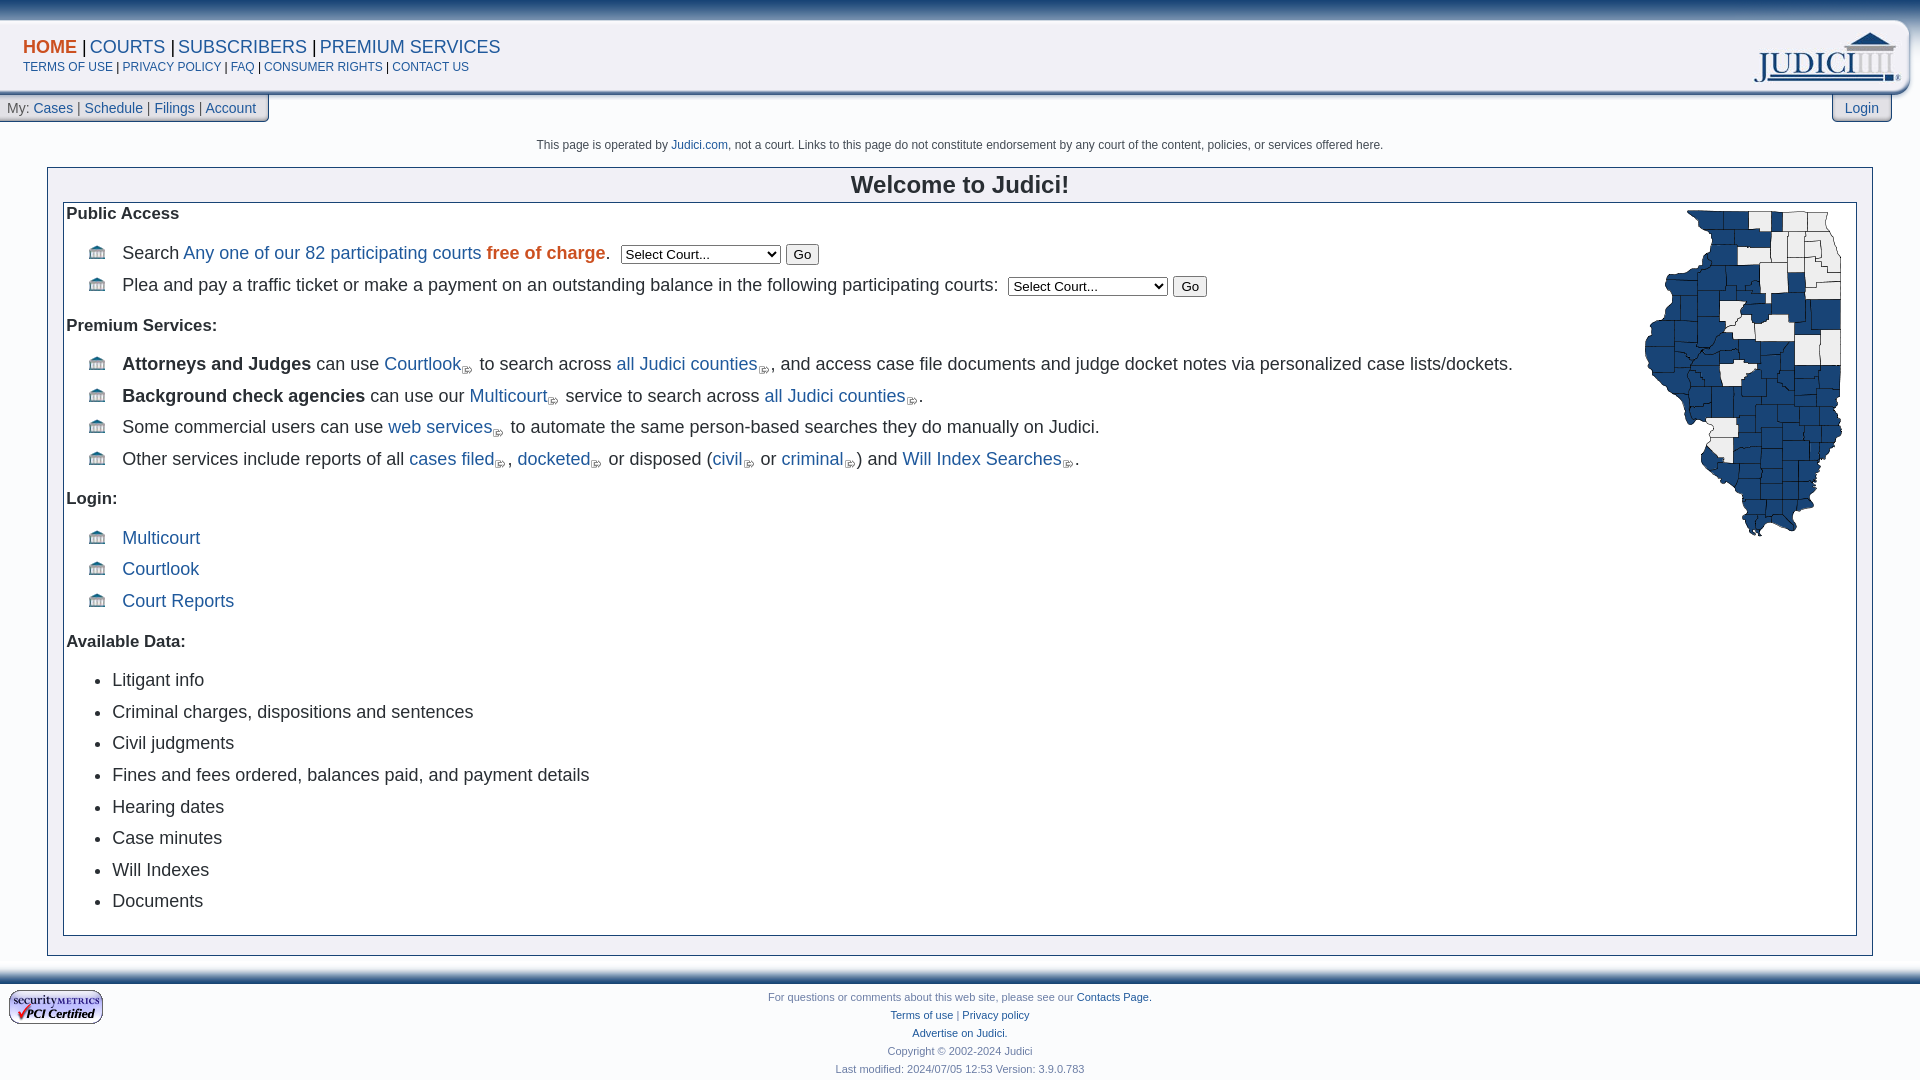Open the web services link
This screenshot has height=1080, width=1920.
click(440, 427)
